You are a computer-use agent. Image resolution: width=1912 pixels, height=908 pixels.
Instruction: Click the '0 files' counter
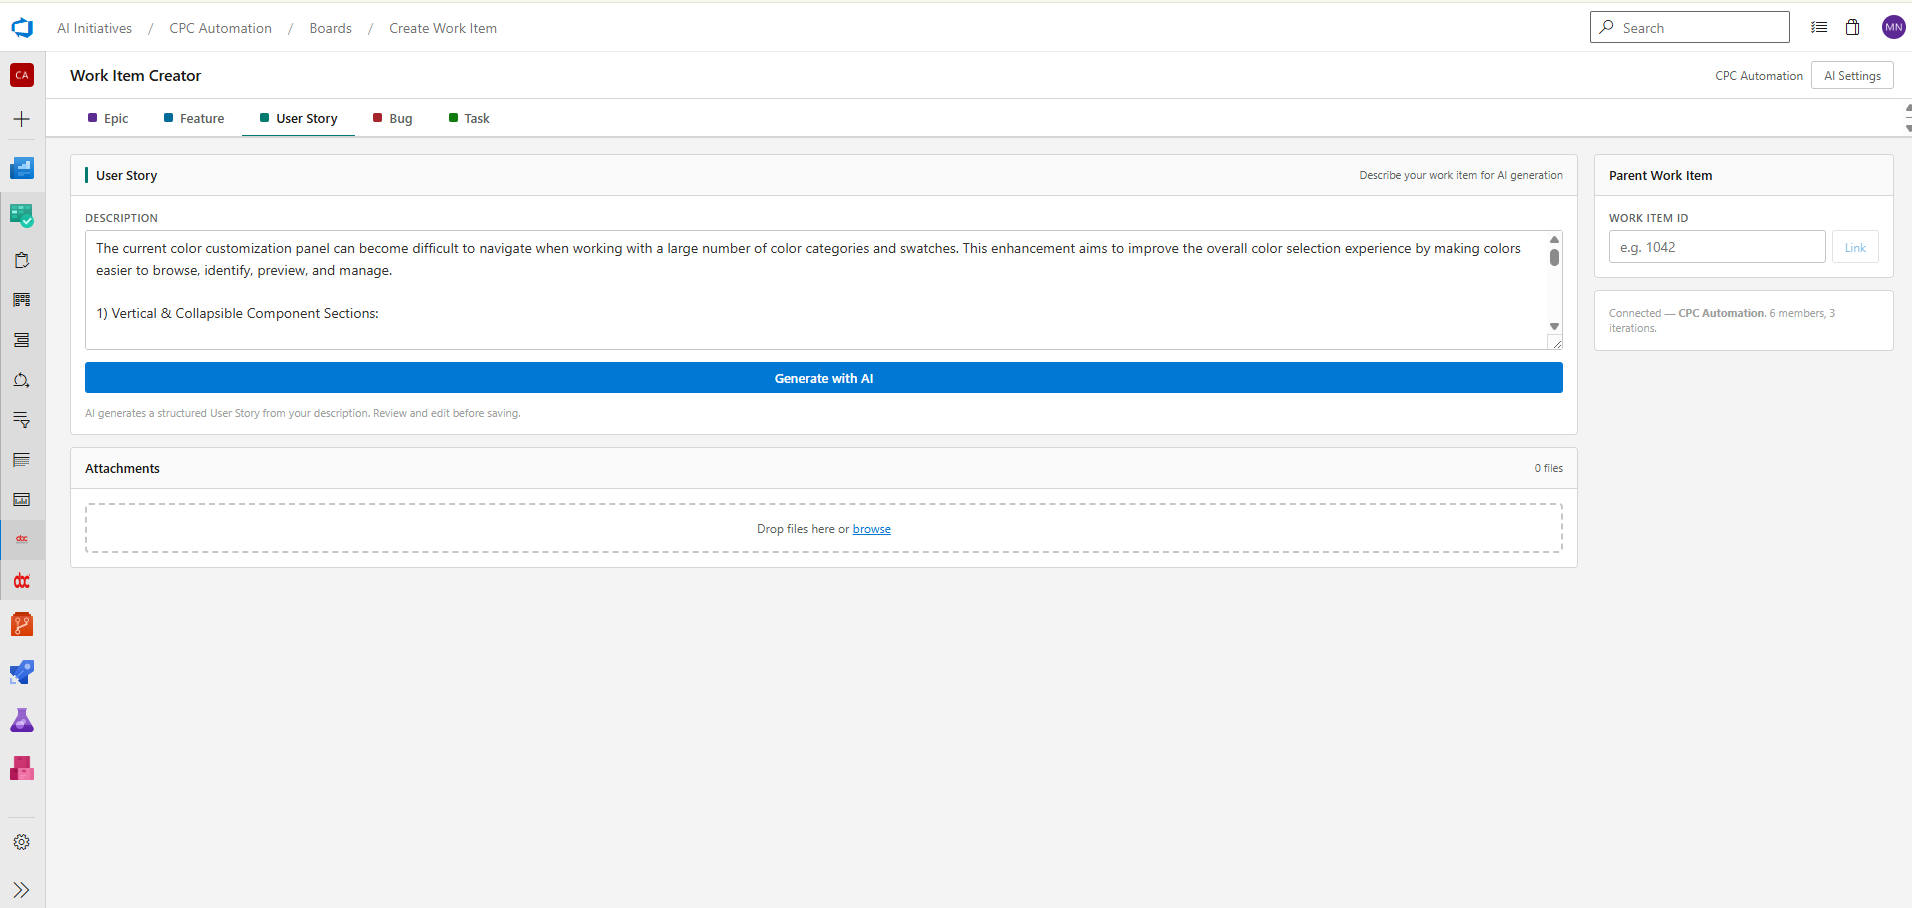(1548, 468)
